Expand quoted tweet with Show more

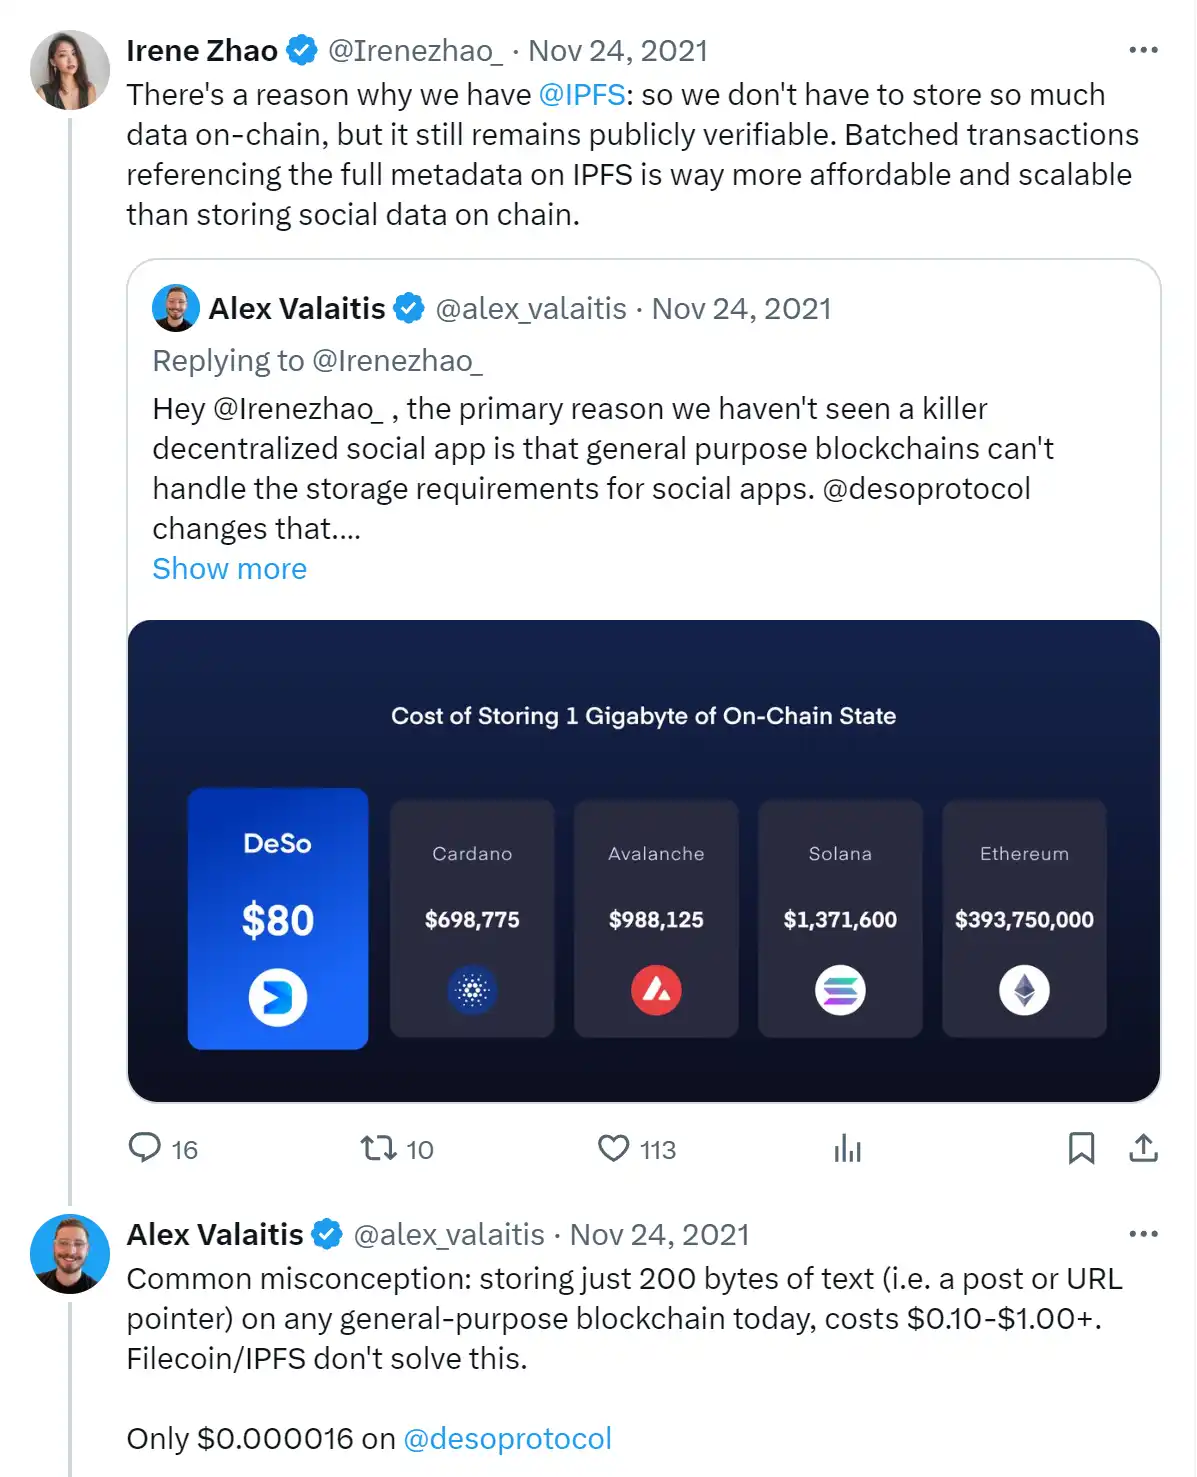(229, 569)
